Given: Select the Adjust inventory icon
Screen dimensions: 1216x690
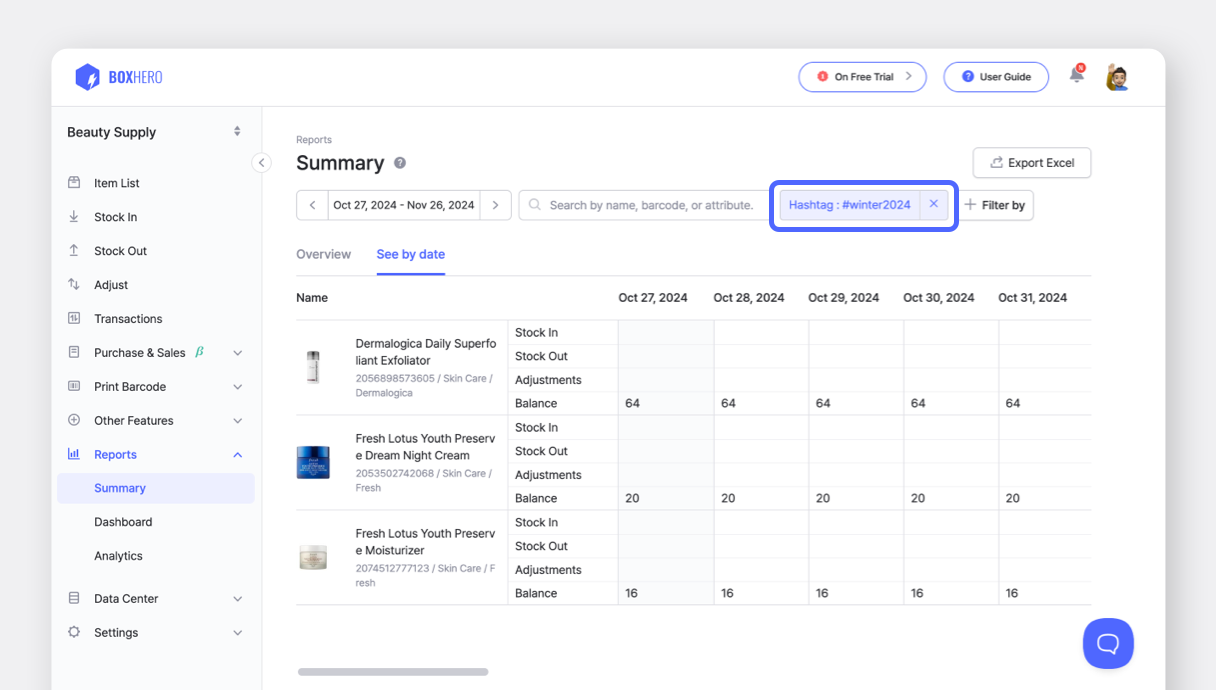Looking at the screenshot, I should point(74,284).
